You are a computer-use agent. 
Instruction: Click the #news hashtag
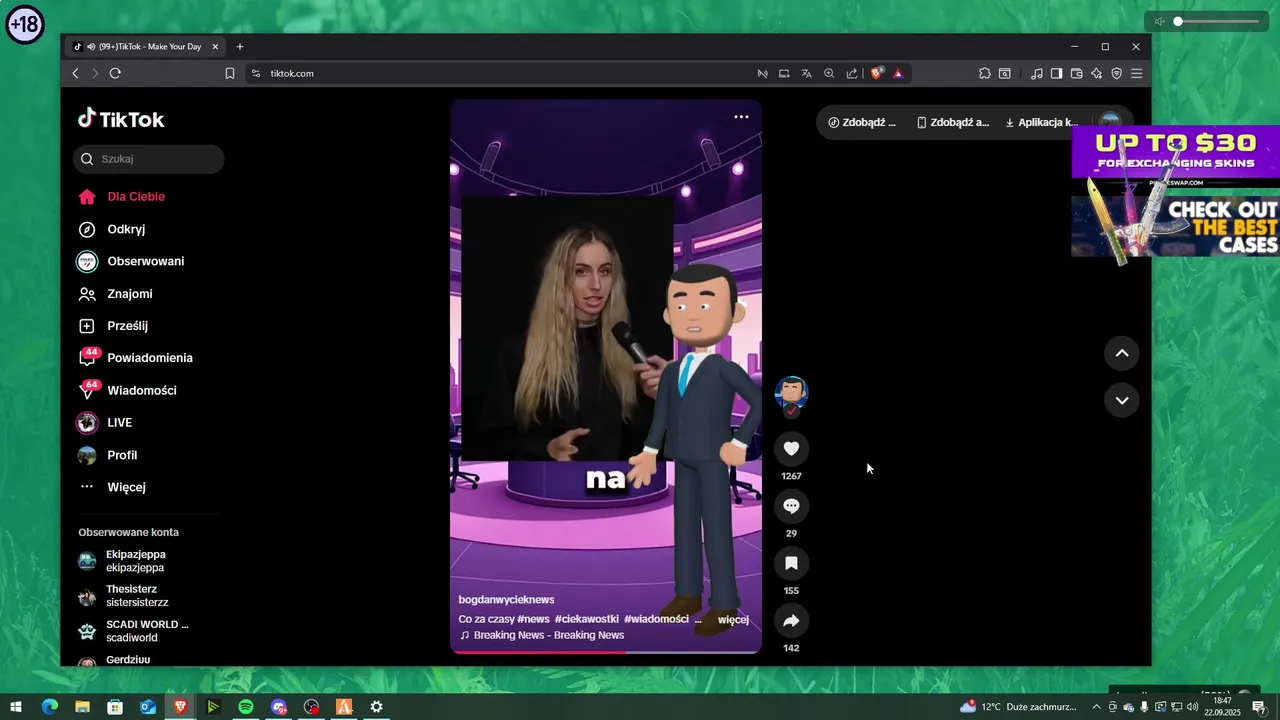[533, 619]
